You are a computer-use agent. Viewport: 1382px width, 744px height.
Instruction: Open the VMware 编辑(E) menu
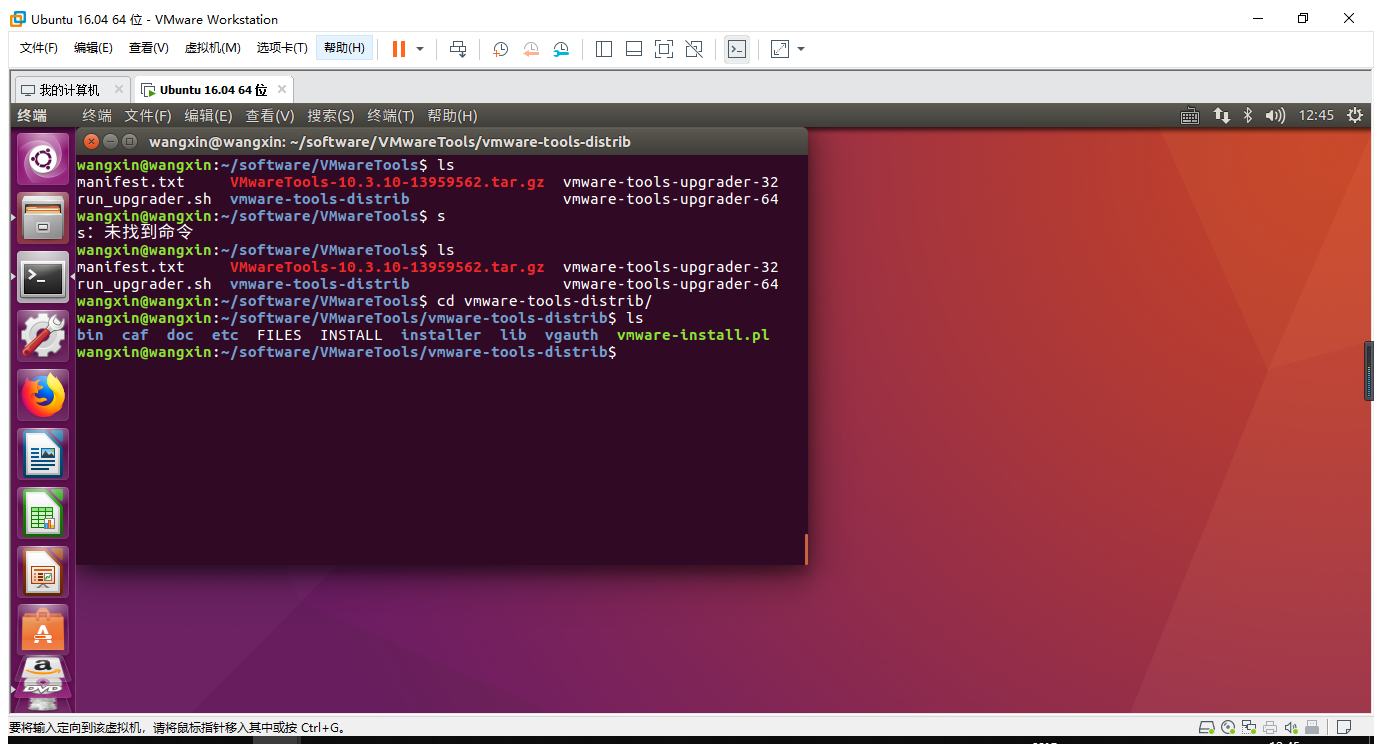tap(93, 48)
